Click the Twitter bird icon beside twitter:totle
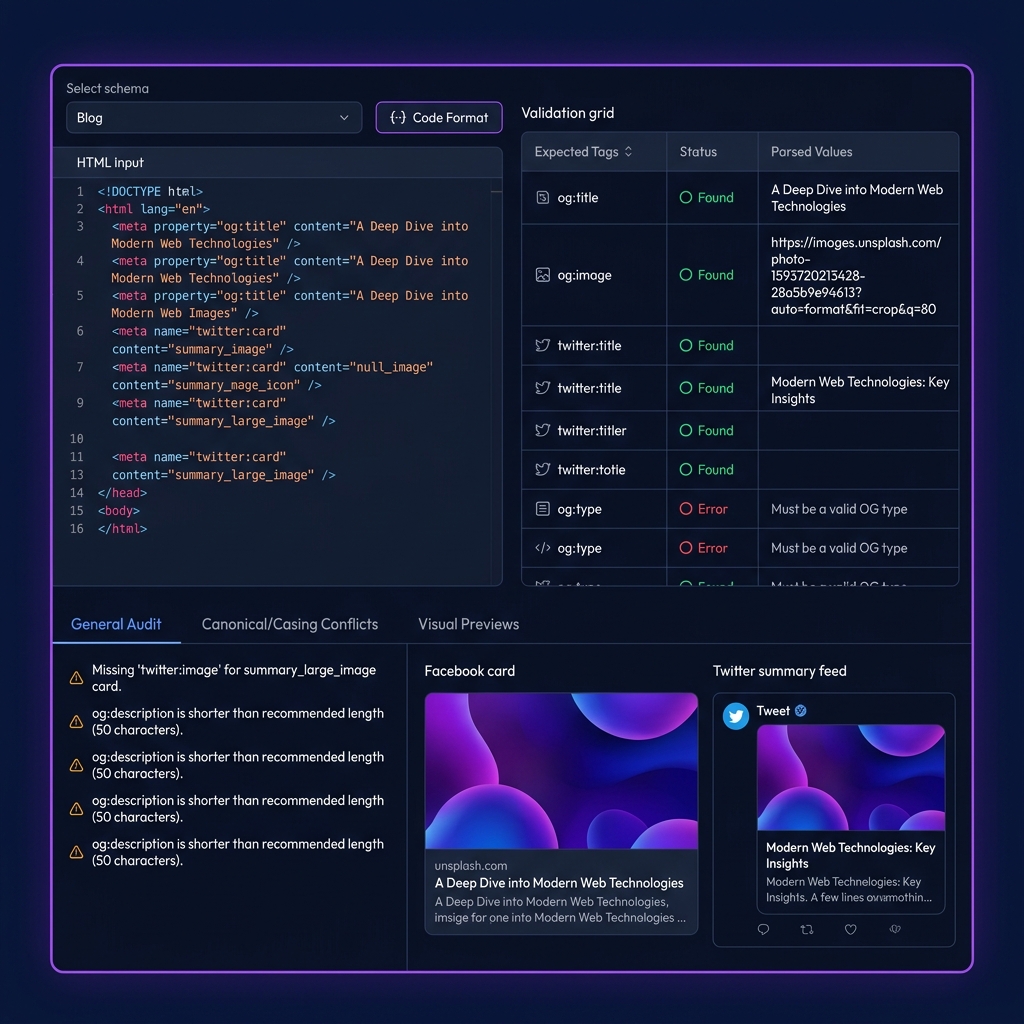This screenshot has height=1024, width=1024. point(543,470)
